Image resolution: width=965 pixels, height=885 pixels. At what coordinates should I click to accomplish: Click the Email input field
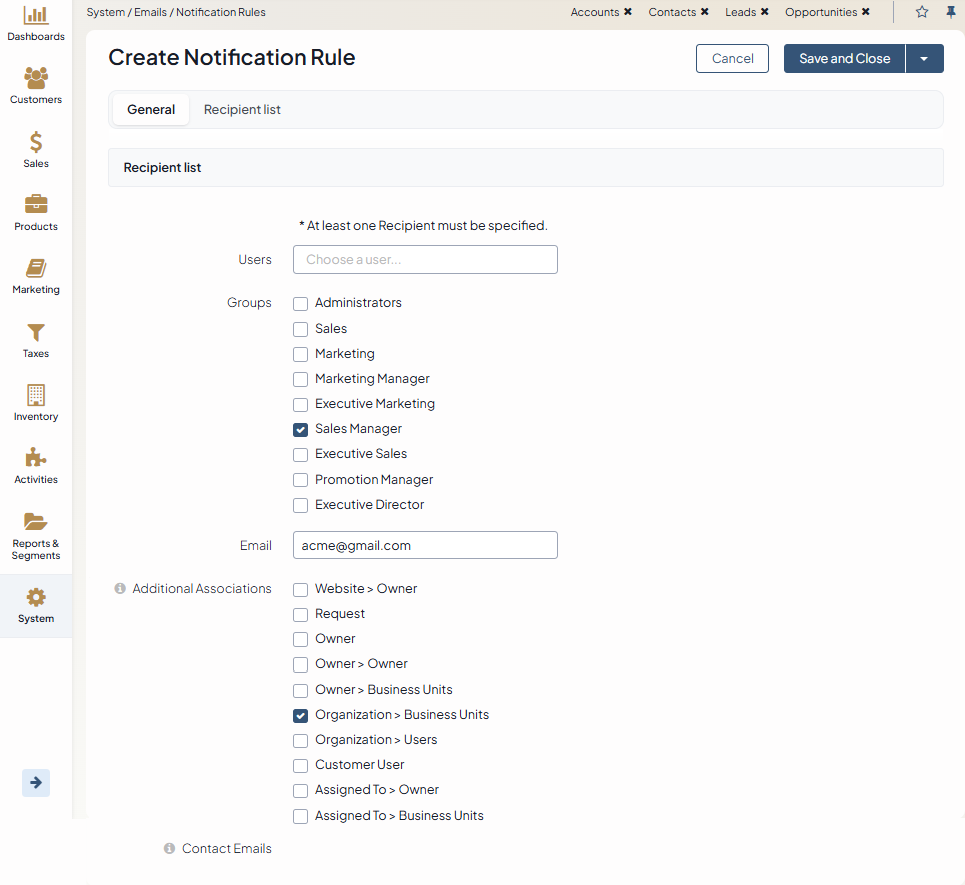point(425,546)
